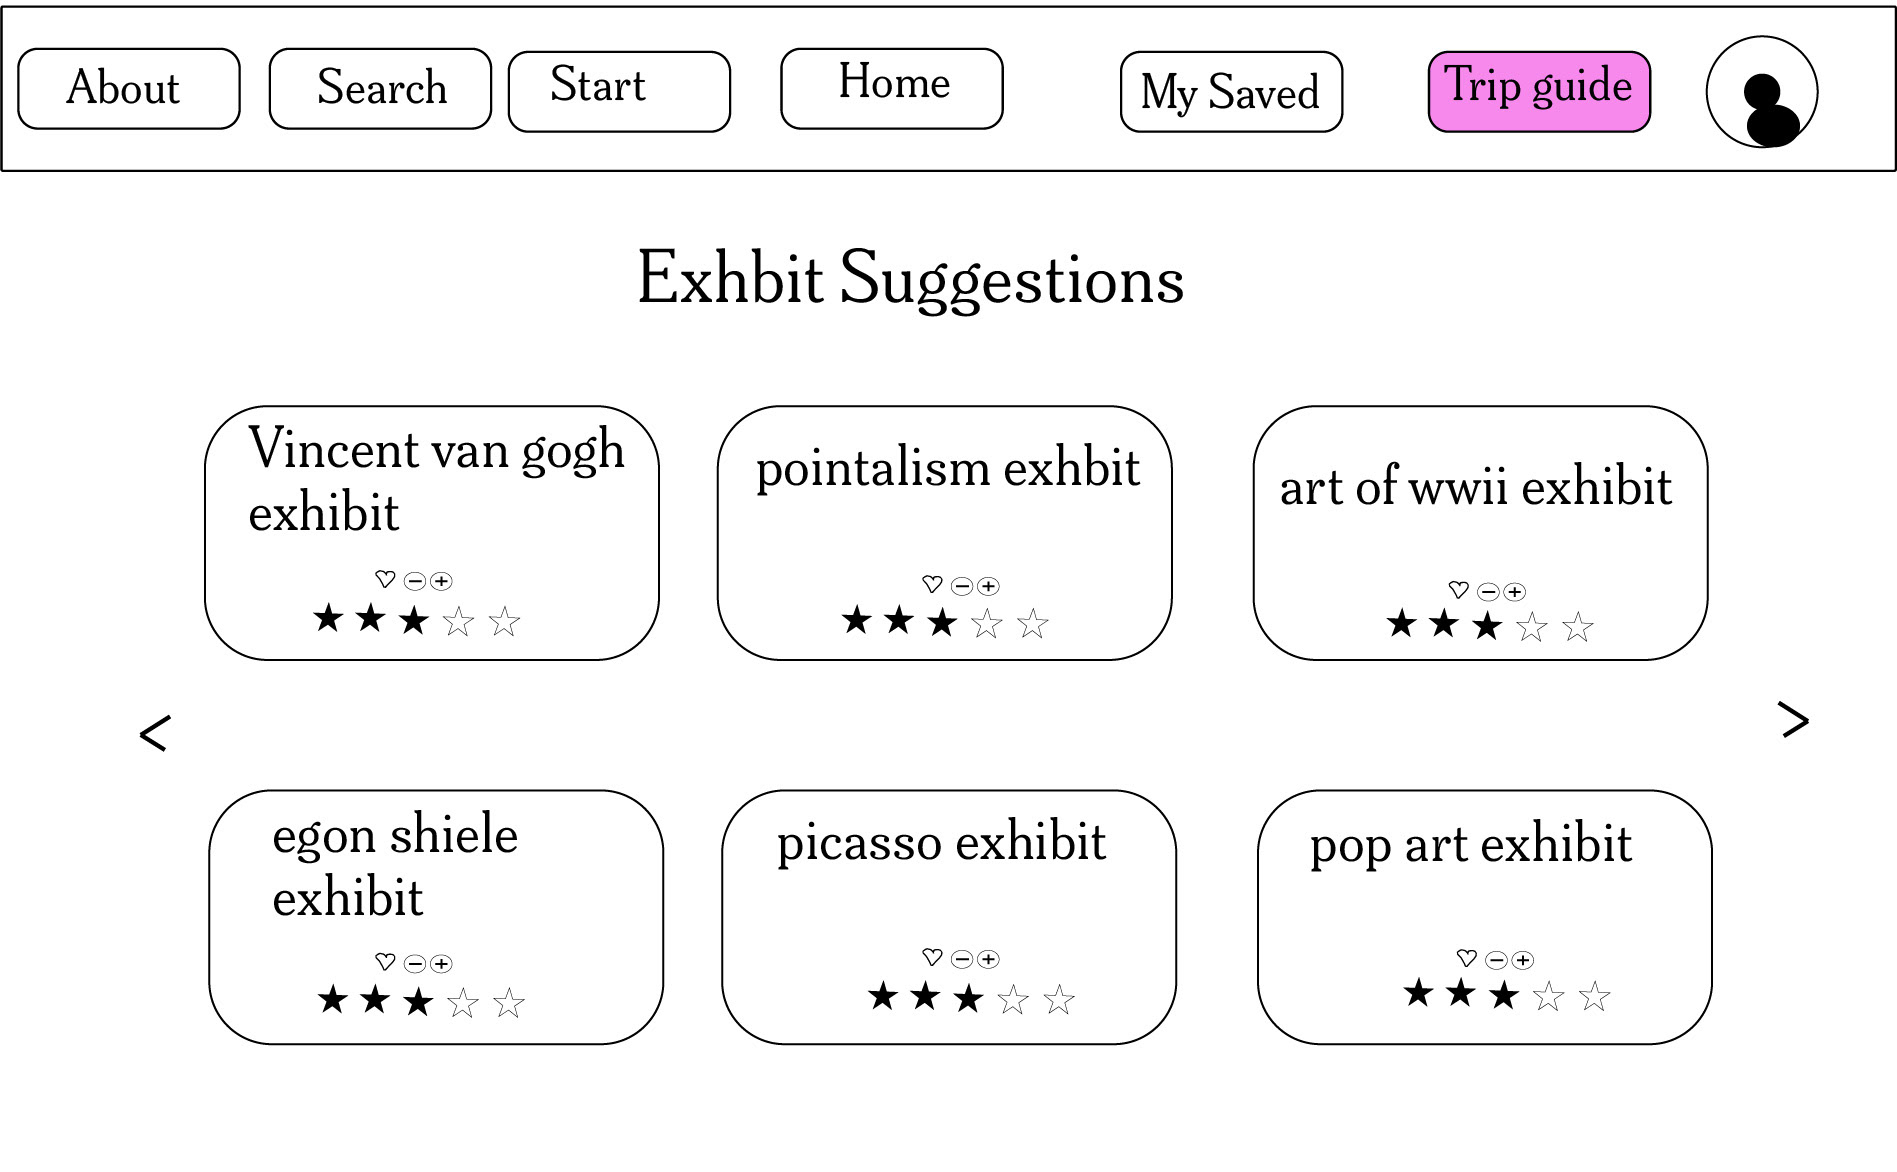Toggle heart on pointalism exhbit card

(932, 584)
